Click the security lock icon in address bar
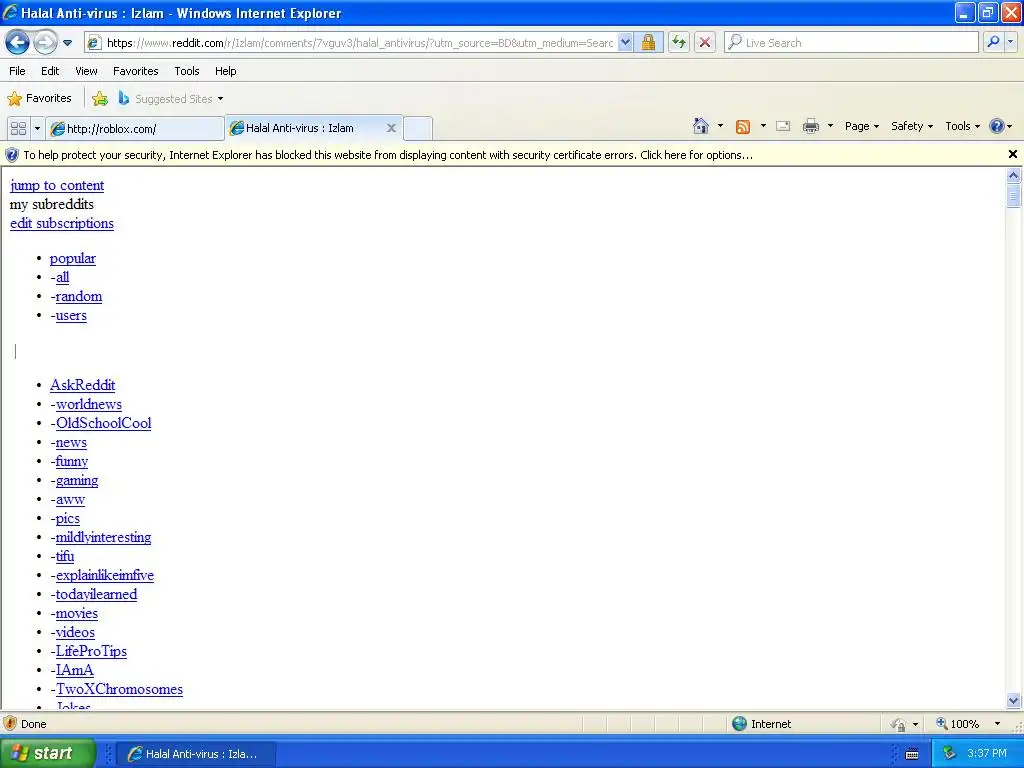The image size is (1024, 768). [648, 42]
